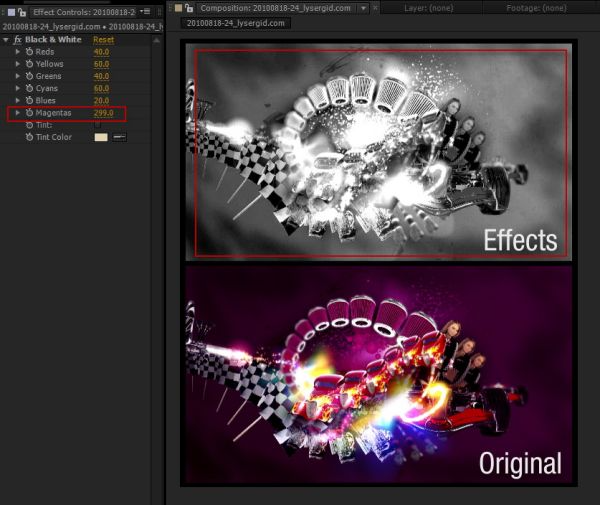Toggle the Effect Controls panel lock icon
The image size is (600, 505).
[x=22, y=12]
